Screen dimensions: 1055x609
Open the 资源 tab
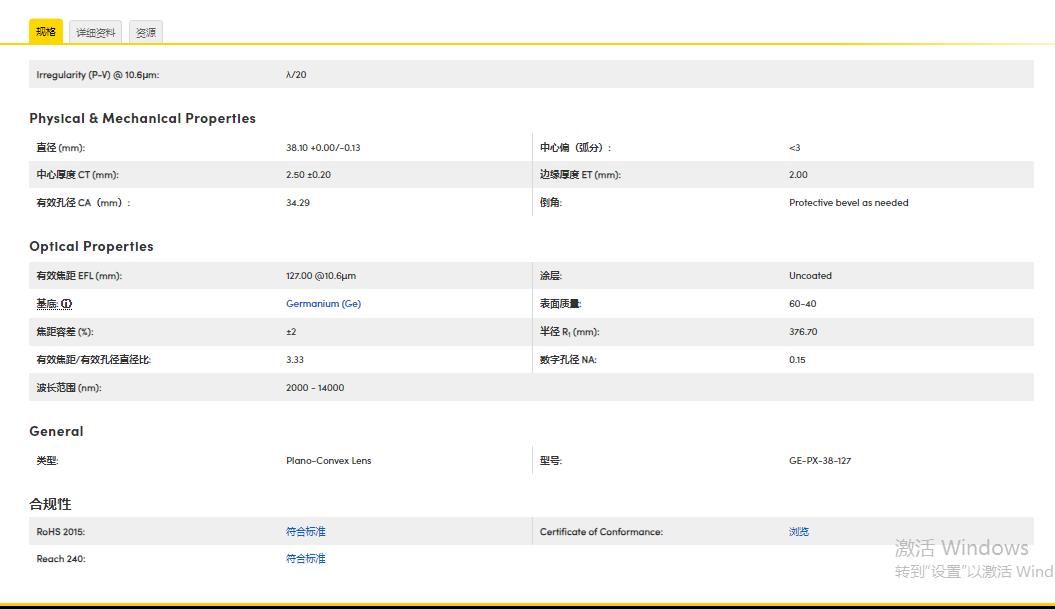click(x=146, y=31)
